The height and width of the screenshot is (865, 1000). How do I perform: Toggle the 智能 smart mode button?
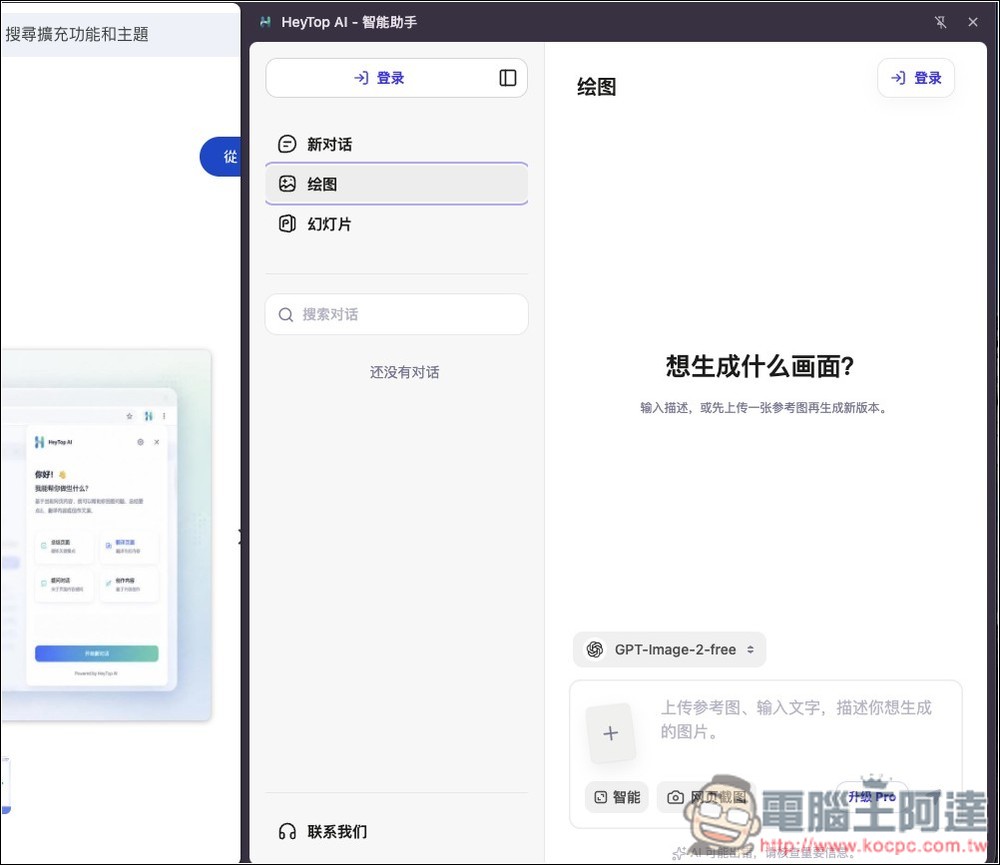[x=617, y=797]
